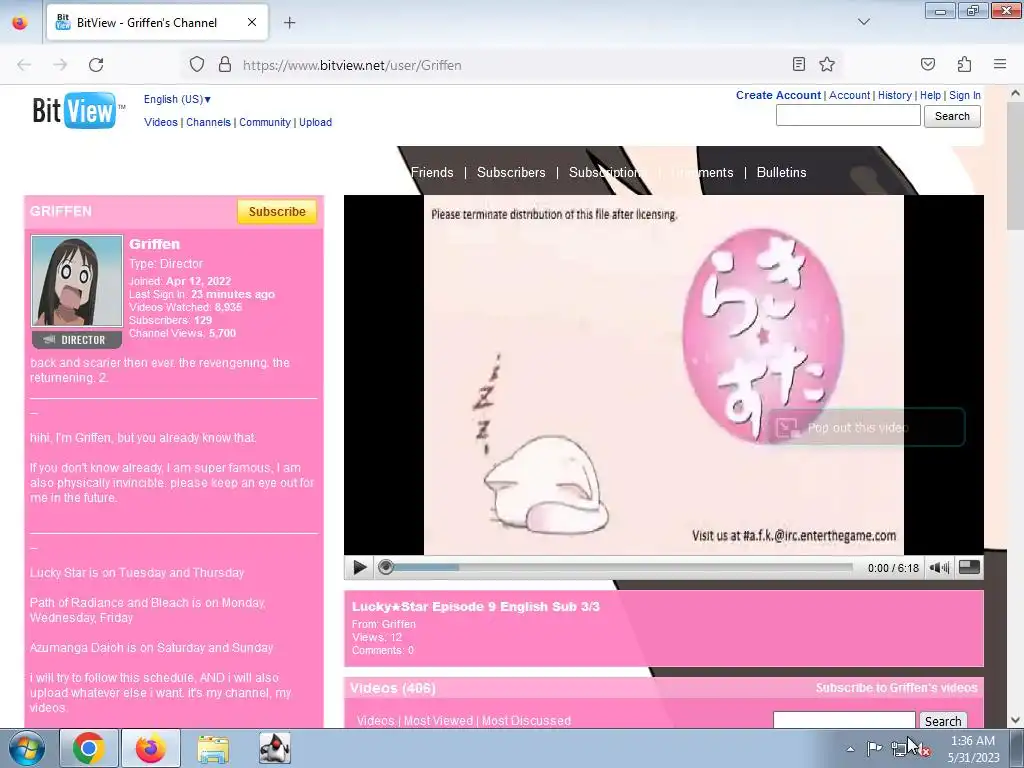The width and height of the screenshot is (1024, 768).
Task: Go to the Channels page
Action: (x=208, y=122)
